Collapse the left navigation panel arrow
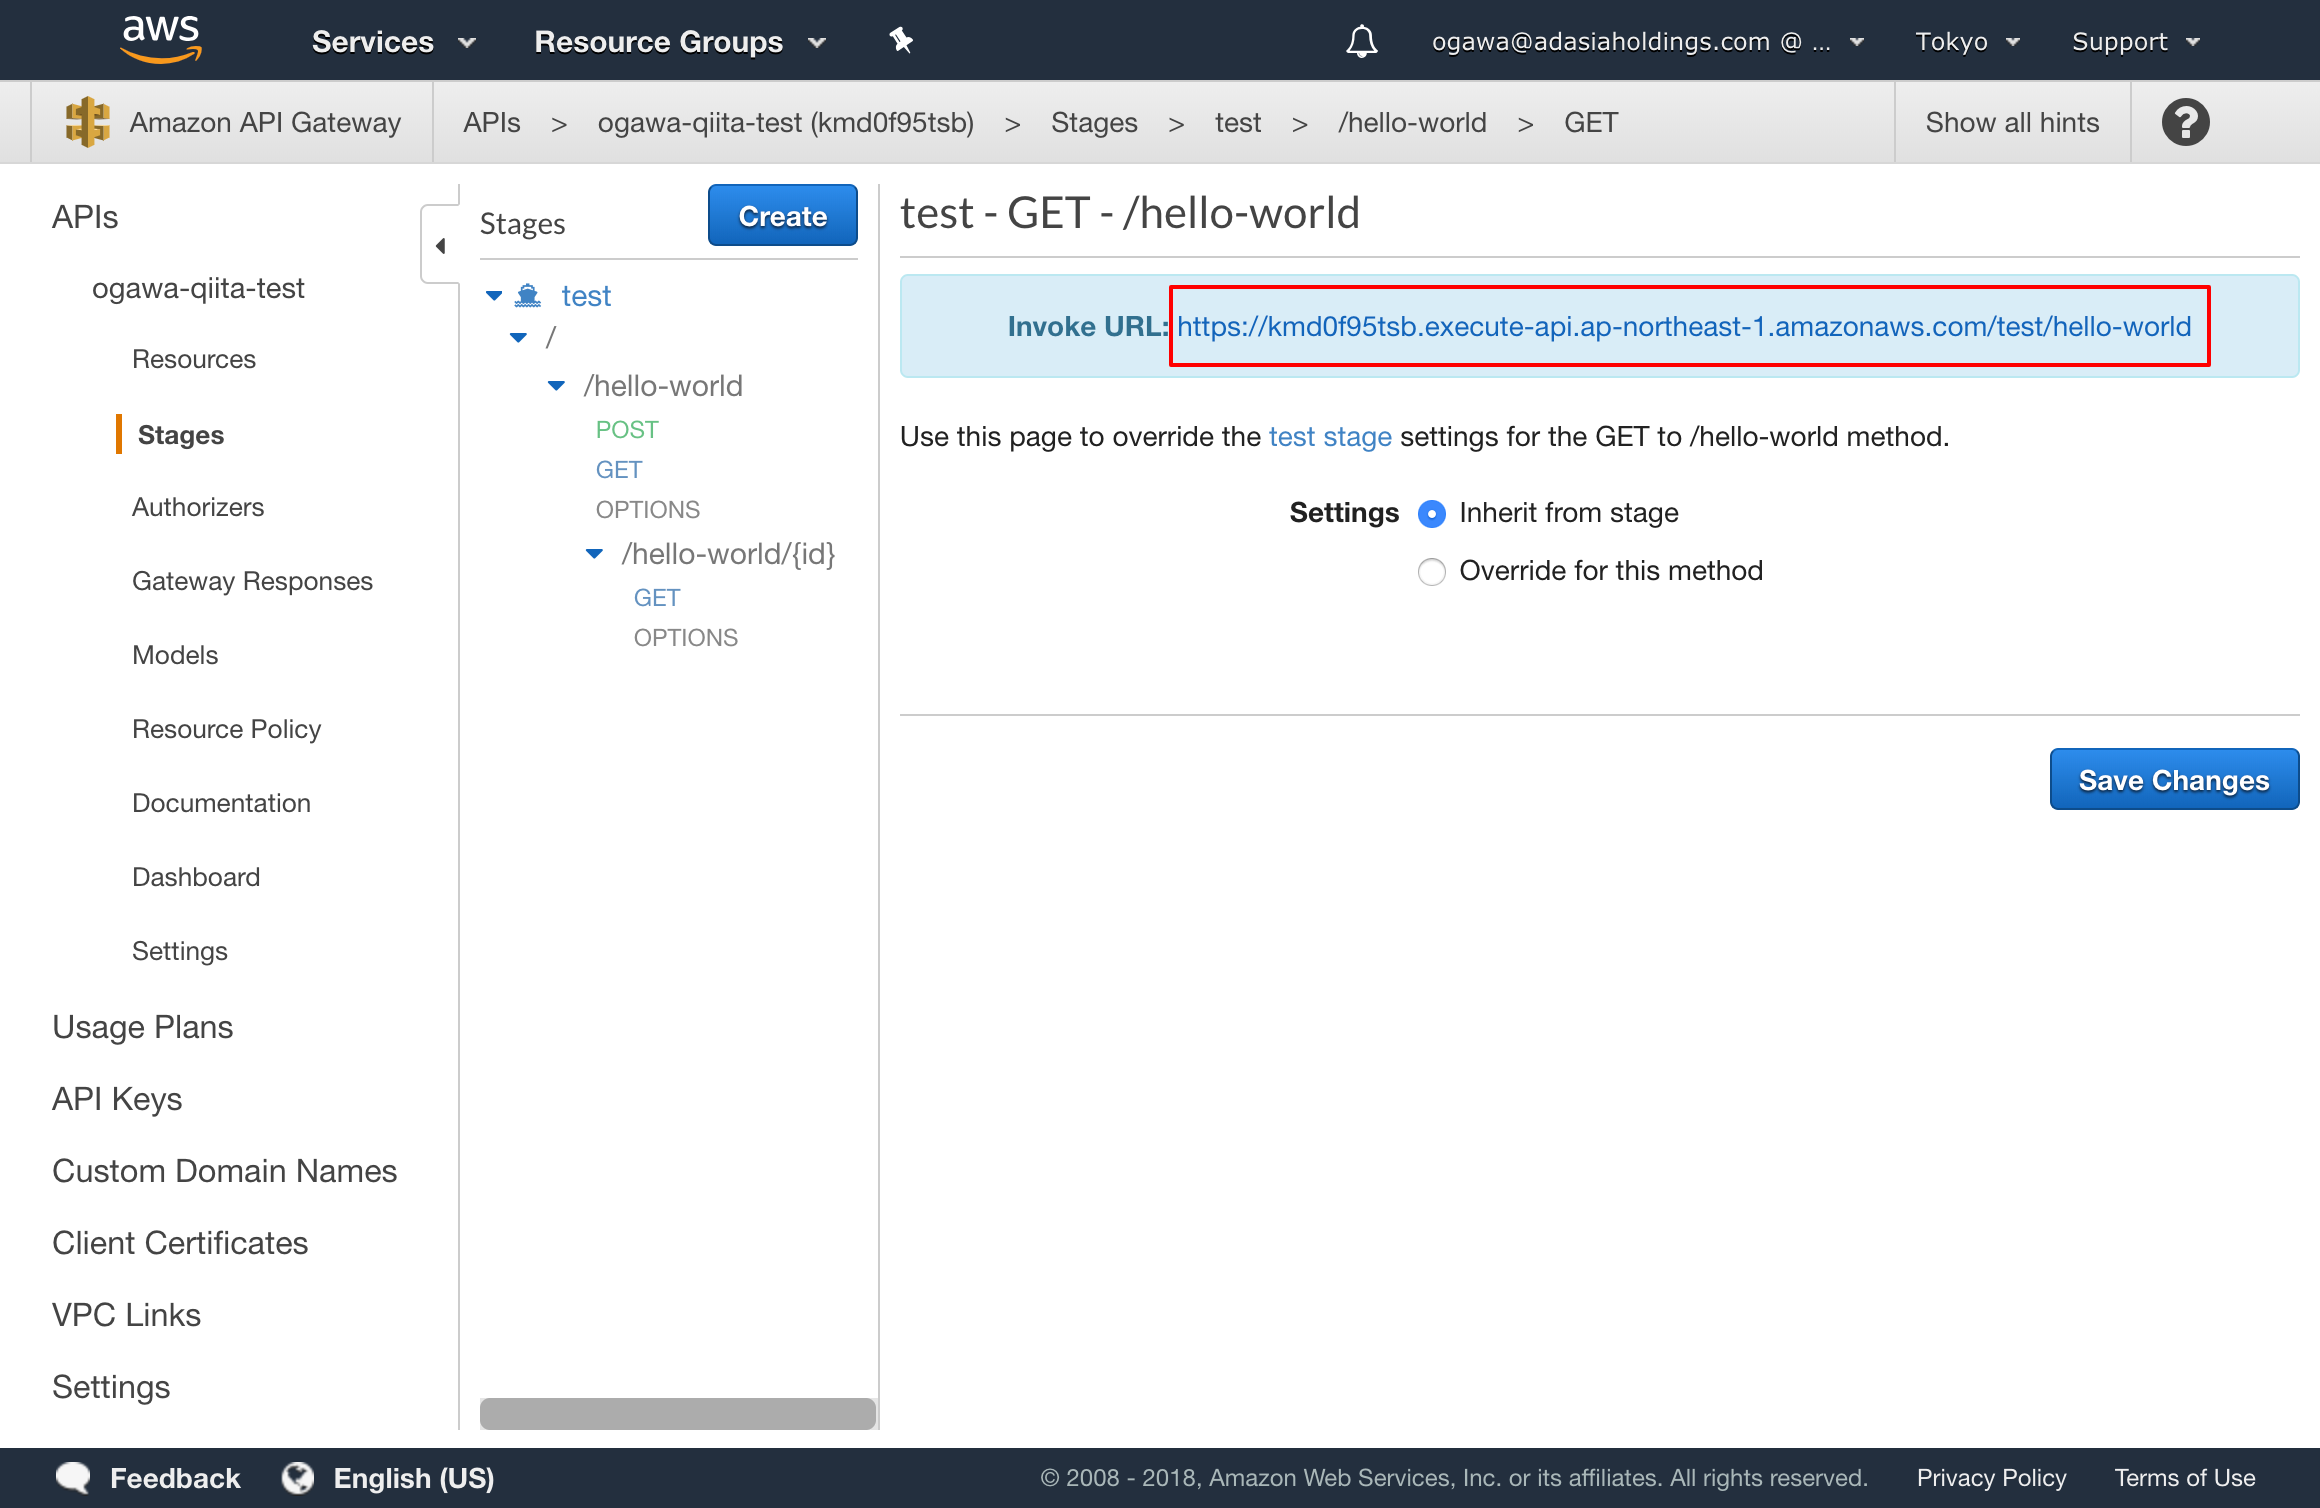 (x=440, y=246)
